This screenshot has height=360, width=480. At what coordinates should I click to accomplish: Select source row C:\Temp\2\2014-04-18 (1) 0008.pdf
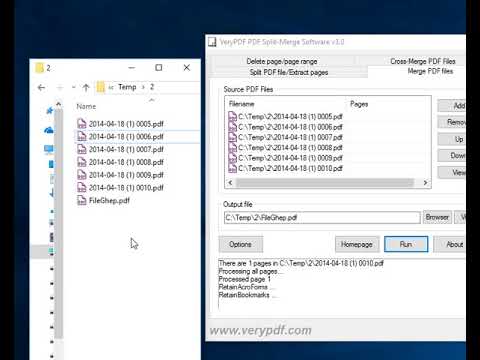[285, 147]
